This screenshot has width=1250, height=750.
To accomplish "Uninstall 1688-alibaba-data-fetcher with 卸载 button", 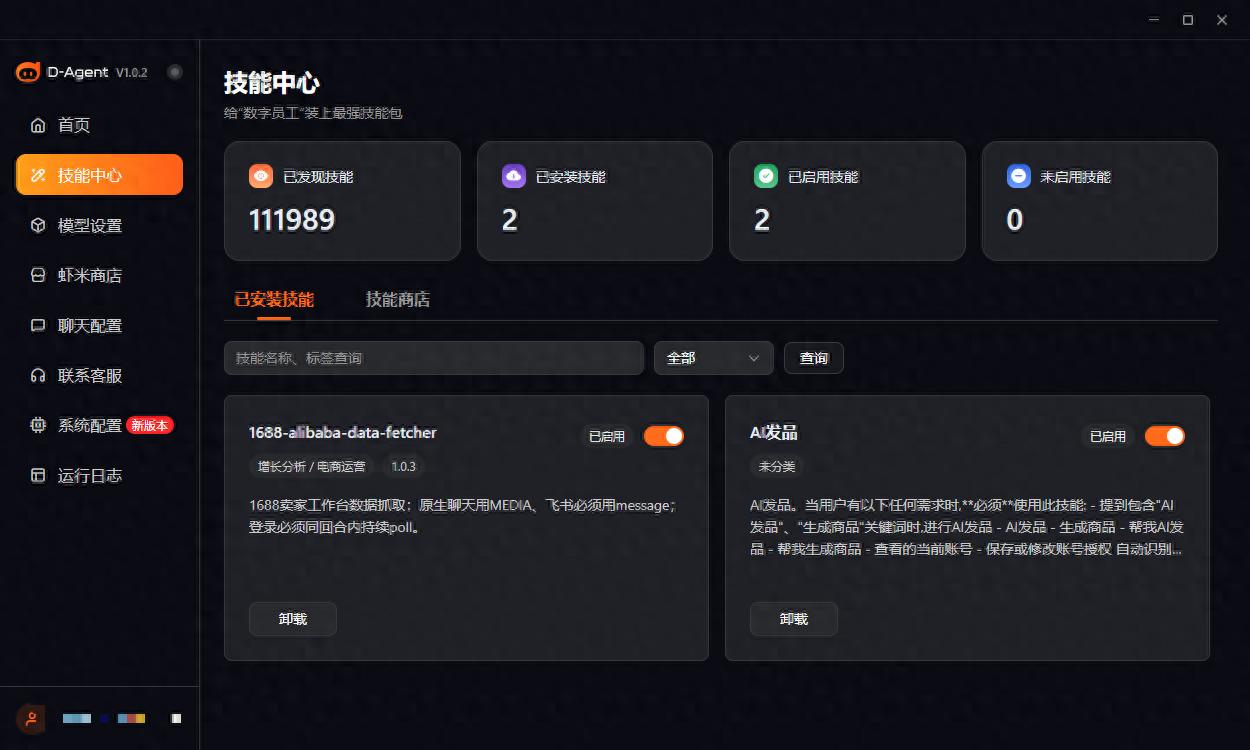I will tap(293, 619).
